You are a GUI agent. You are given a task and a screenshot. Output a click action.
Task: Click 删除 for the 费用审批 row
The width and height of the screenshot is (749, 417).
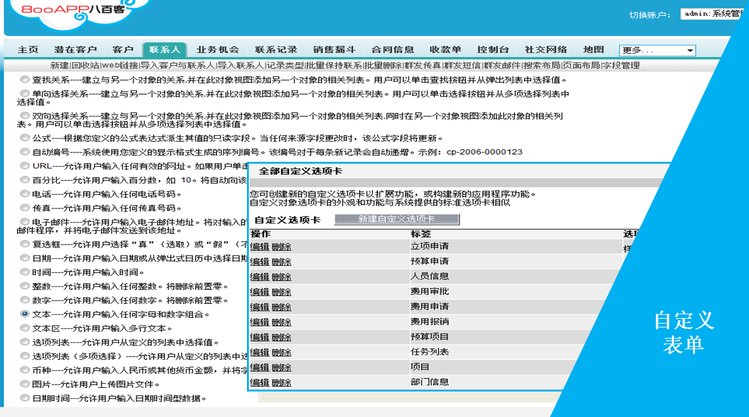[281, 292]
